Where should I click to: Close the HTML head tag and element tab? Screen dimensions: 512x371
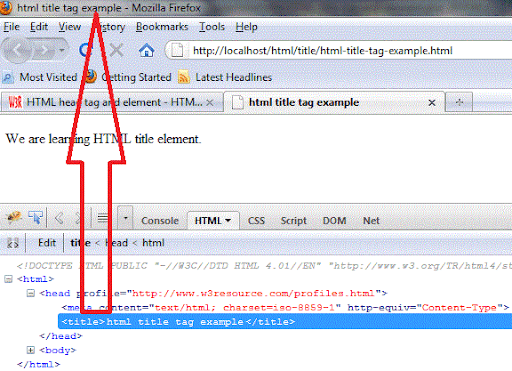pos(210,103)
